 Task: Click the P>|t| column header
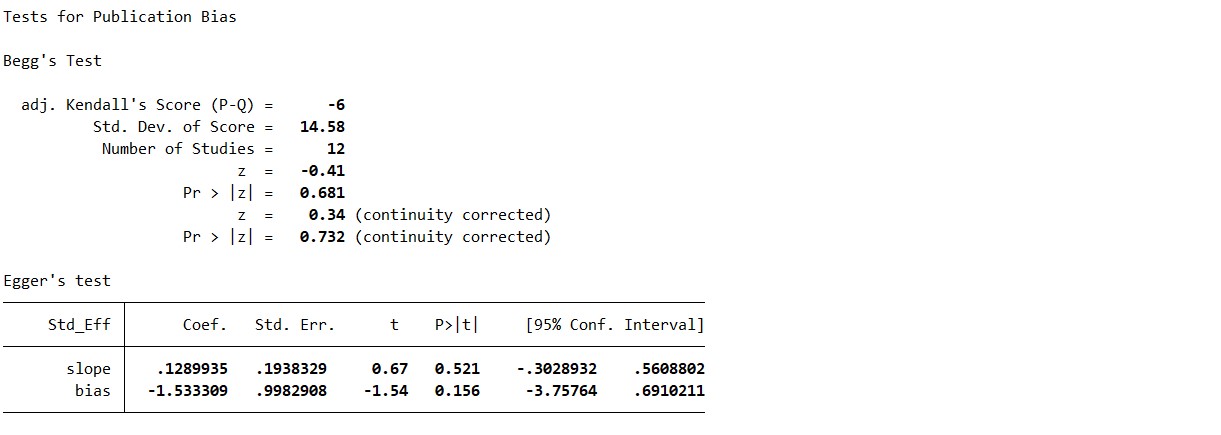457,325
